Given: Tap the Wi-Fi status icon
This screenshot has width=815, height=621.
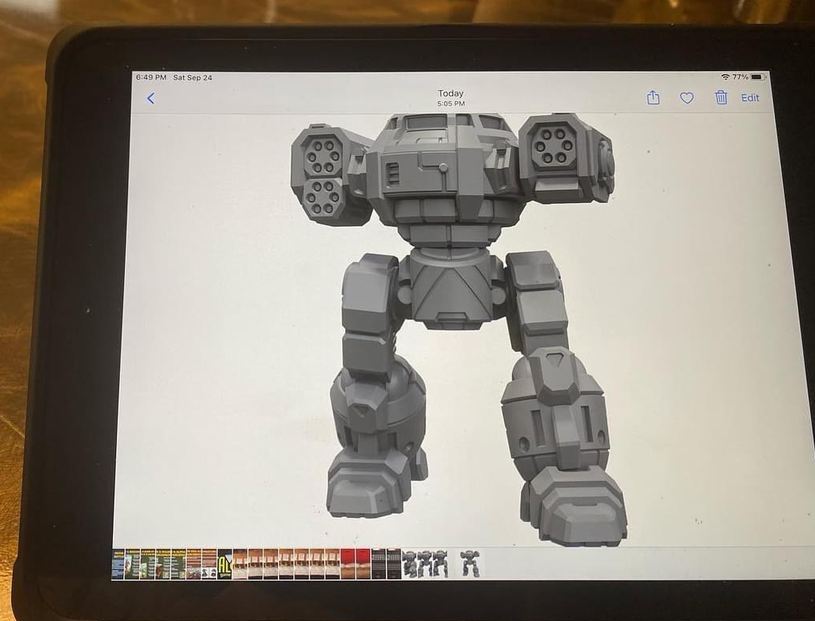Looking at the screenshot, I should point(724,77).
